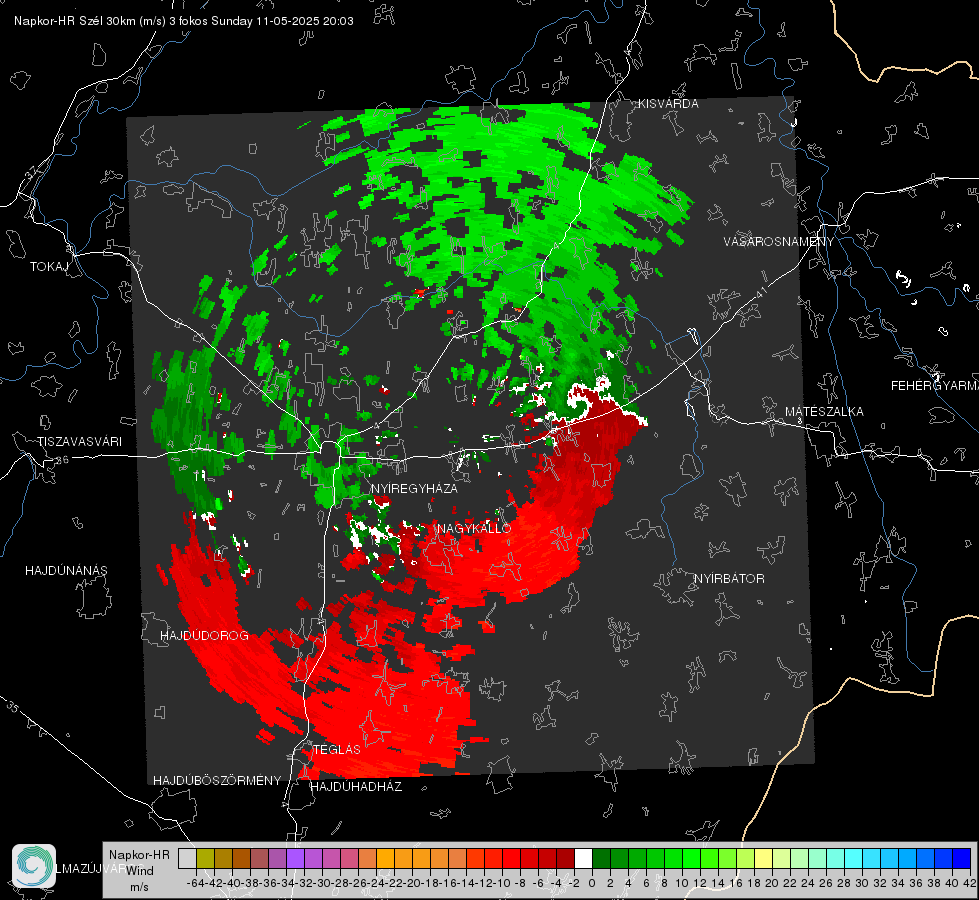Click the 0 legend value
The image size is (979, 900).
pos(592,883)
